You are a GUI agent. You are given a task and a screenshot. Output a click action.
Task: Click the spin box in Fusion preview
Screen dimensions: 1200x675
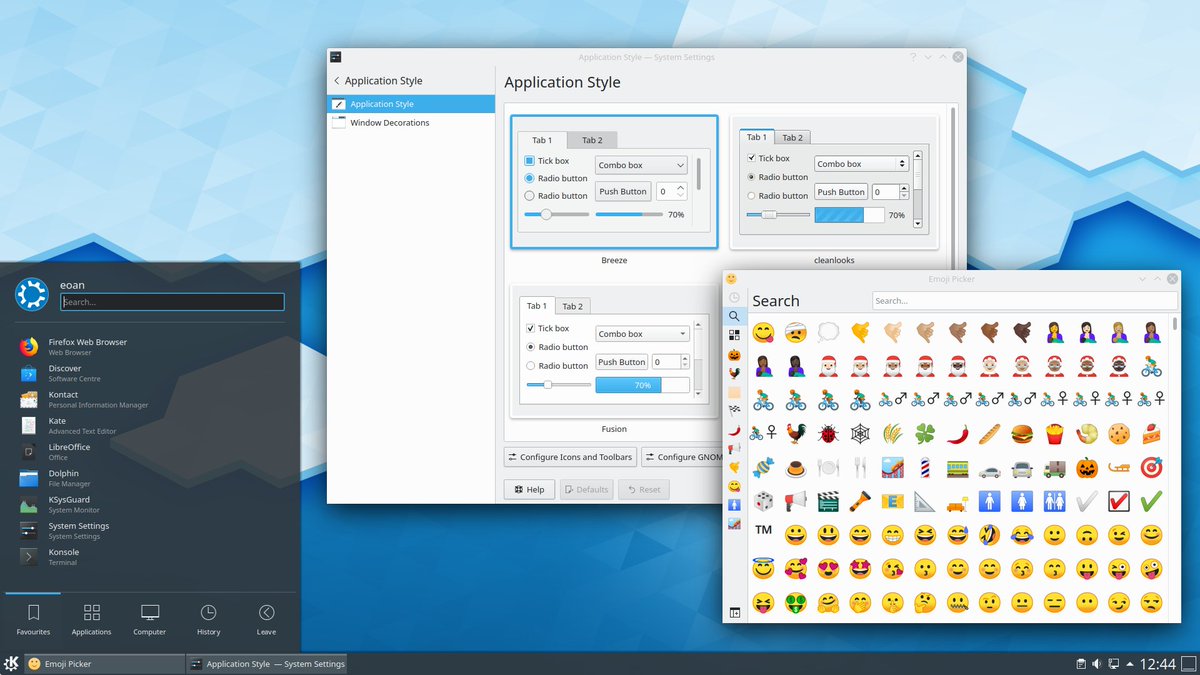click(671, 362)
